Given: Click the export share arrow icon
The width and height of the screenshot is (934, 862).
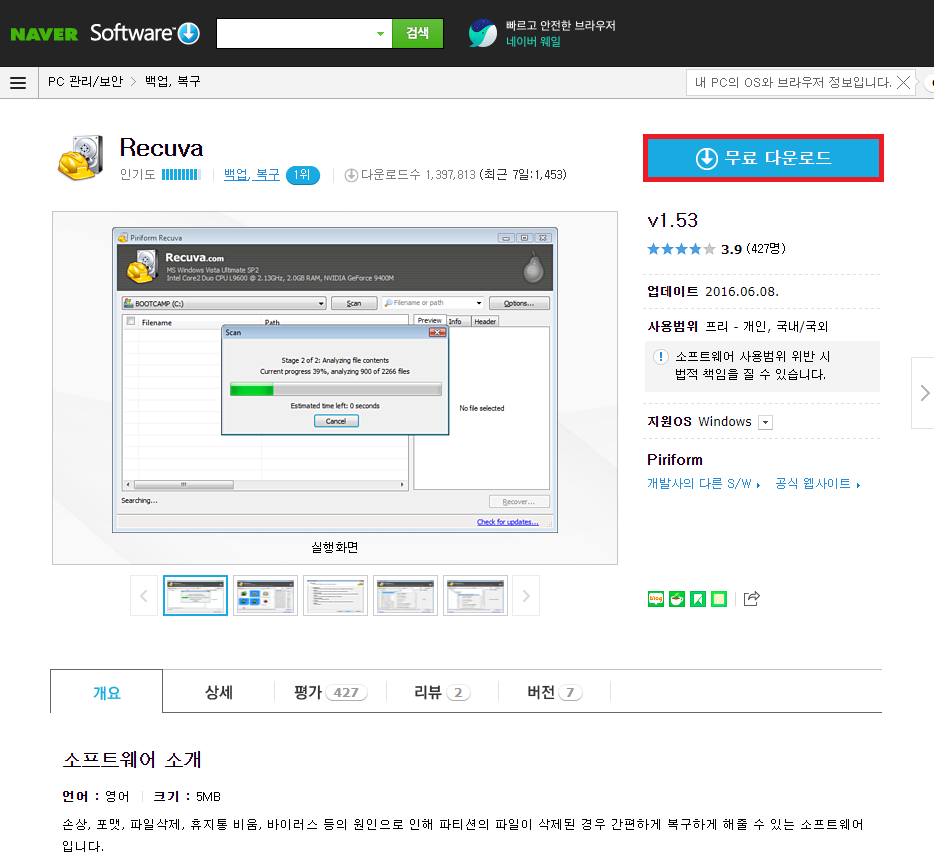Looking at the screenshot, I should point(752,598).
